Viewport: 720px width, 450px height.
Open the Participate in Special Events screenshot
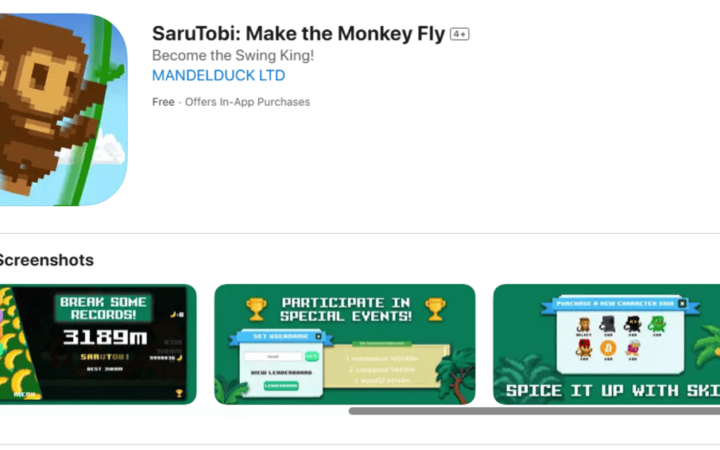[345, 344]
